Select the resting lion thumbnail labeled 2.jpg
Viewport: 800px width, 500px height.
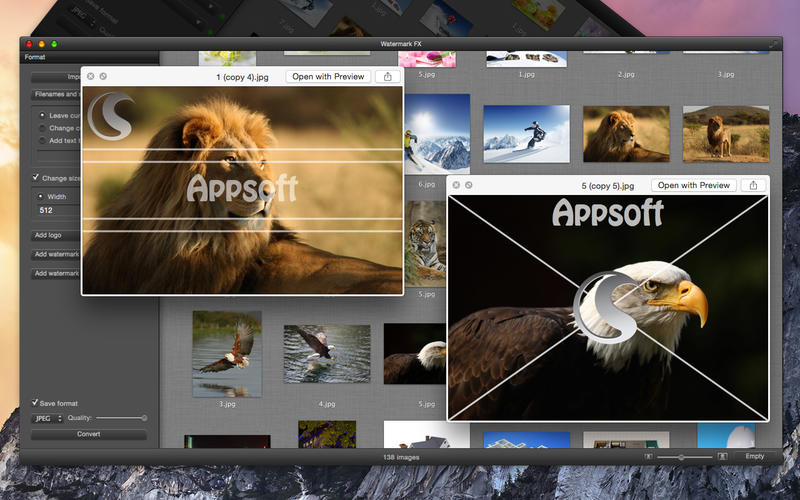(626, 134)
